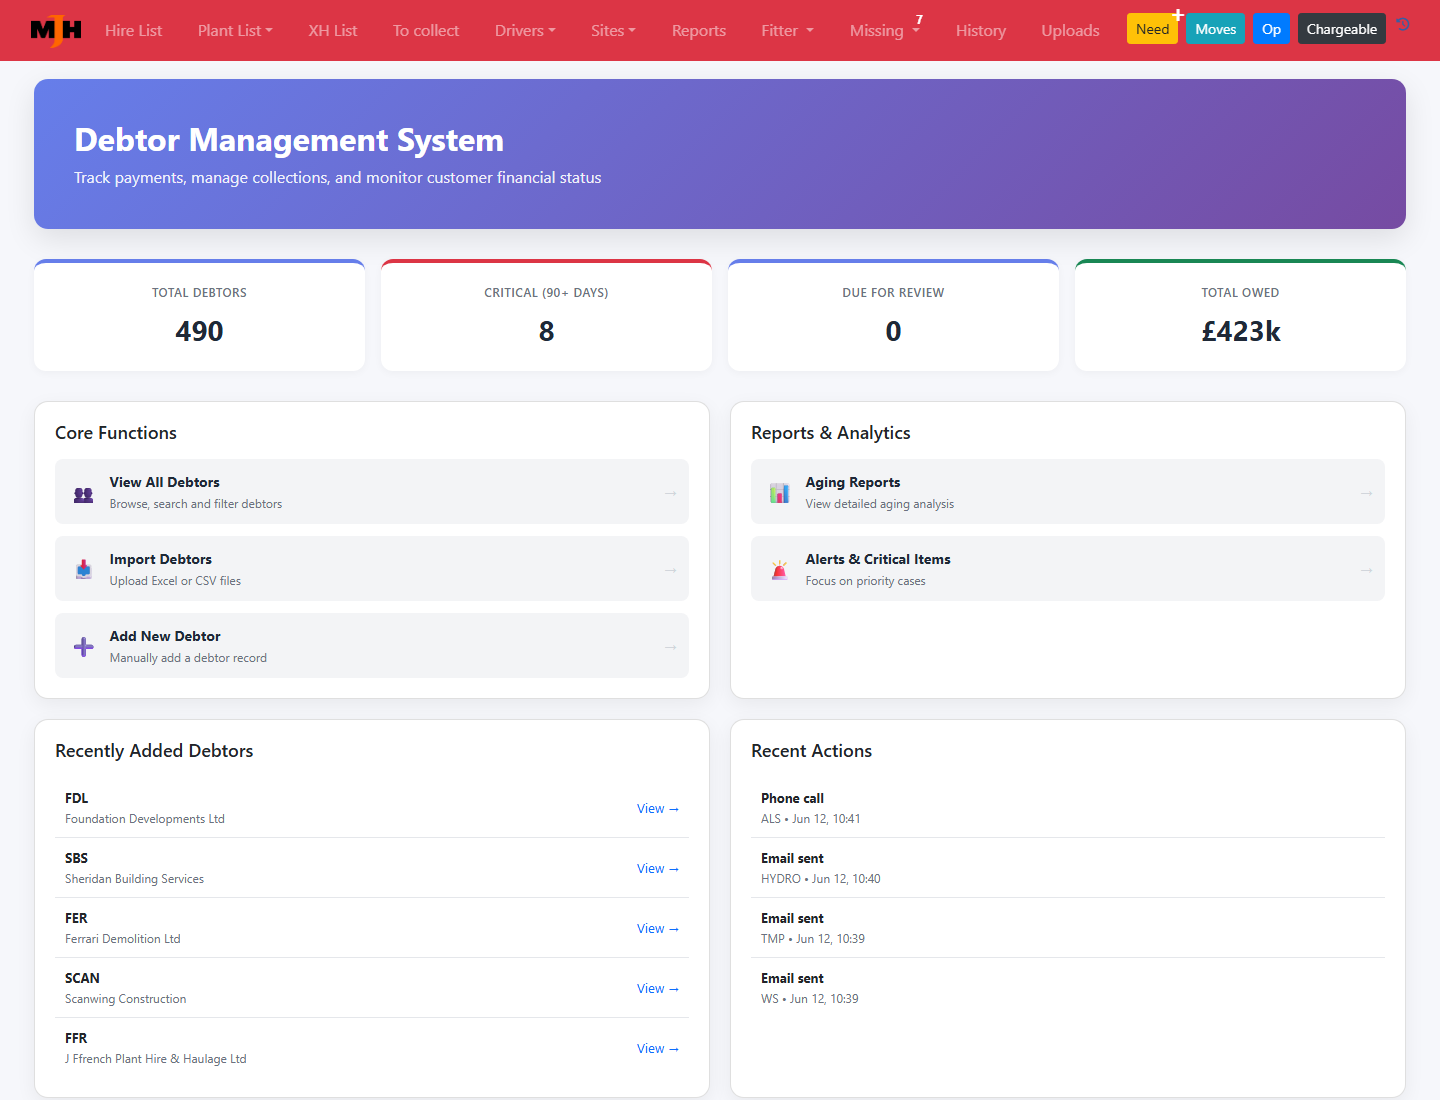Open the Critical 90+ Days stat card

546,315
